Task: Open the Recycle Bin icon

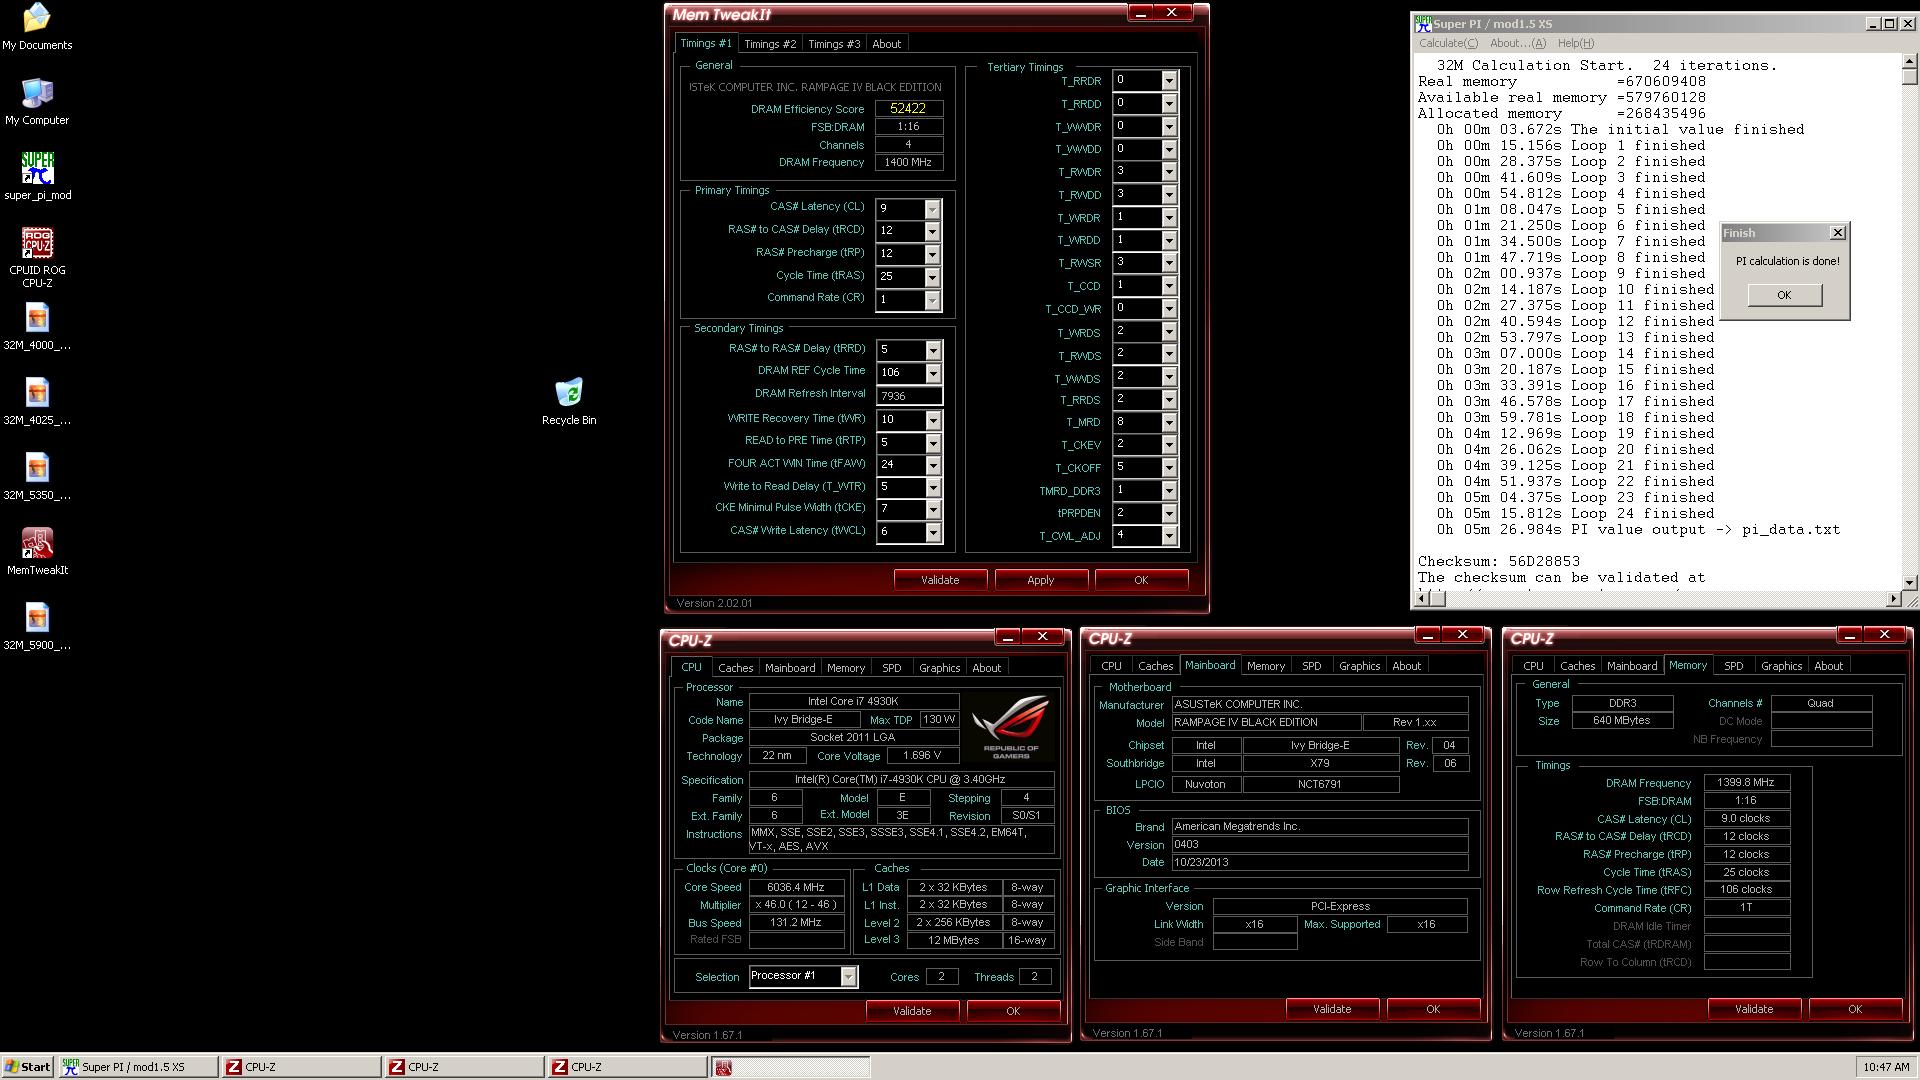Action: 569,401
